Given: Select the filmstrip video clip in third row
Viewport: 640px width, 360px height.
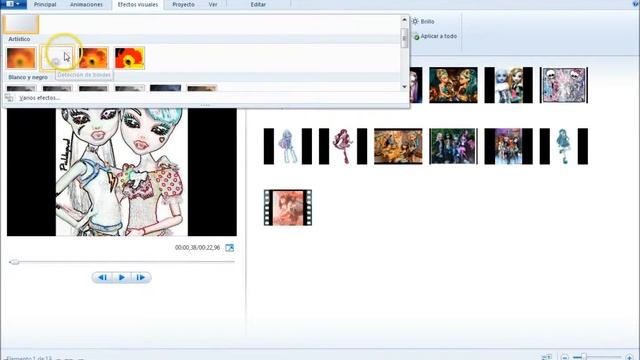Looking at the screenshot, I should pyautogui.click(x=288, y=207).
